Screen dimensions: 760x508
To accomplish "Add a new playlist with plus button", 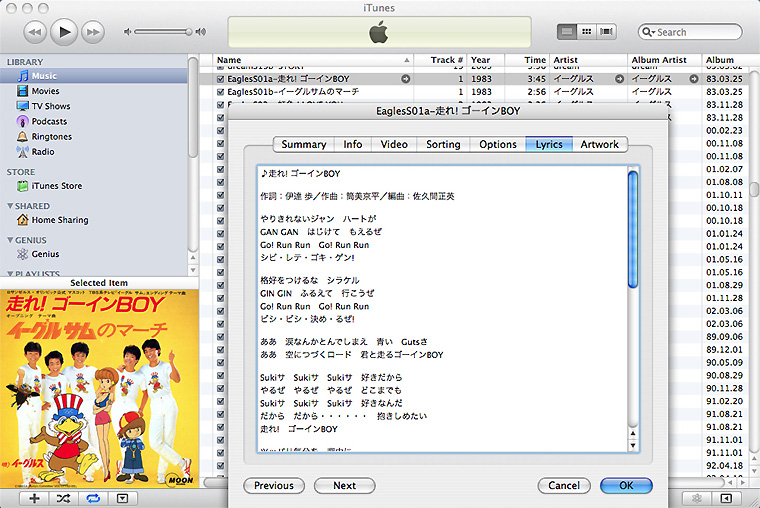I will tap(34, 498).
